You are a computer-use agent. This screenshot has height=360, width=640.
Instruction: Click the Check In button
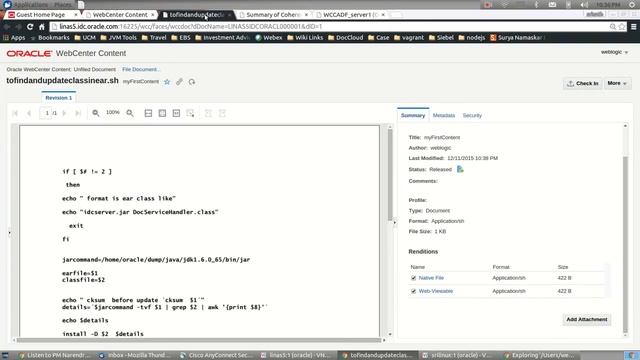(x=582, y=83)
